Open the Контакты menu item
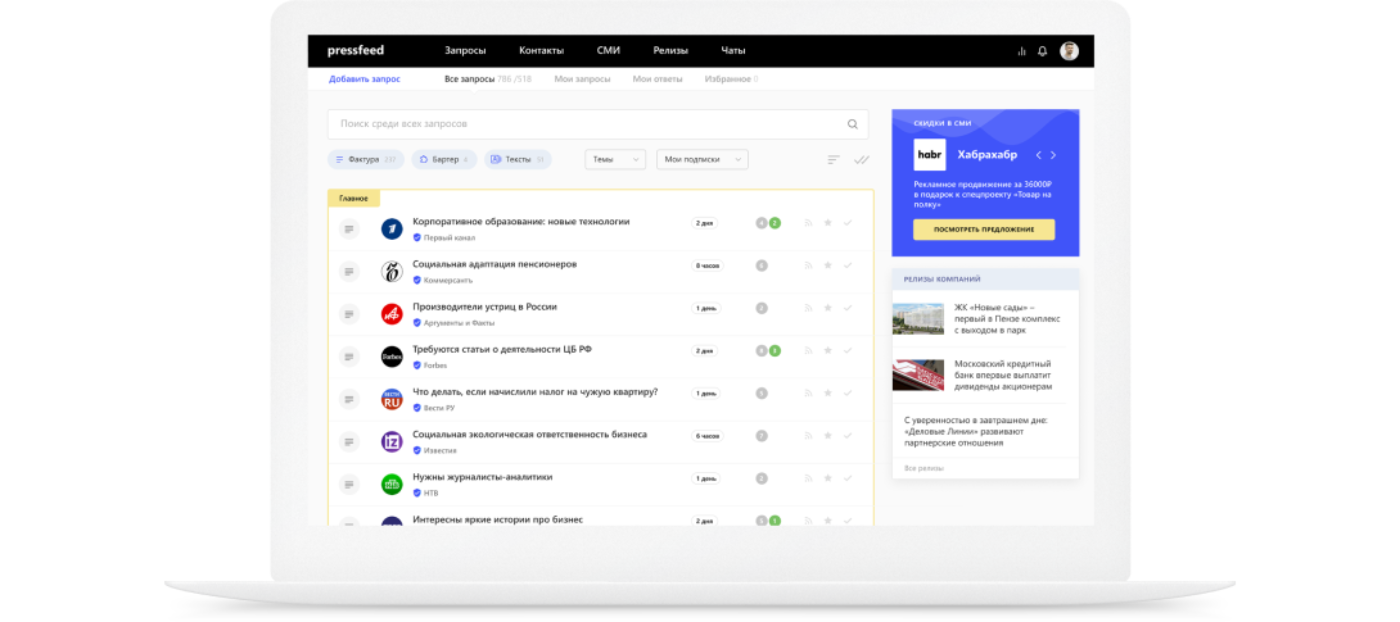 coord(541,51)
